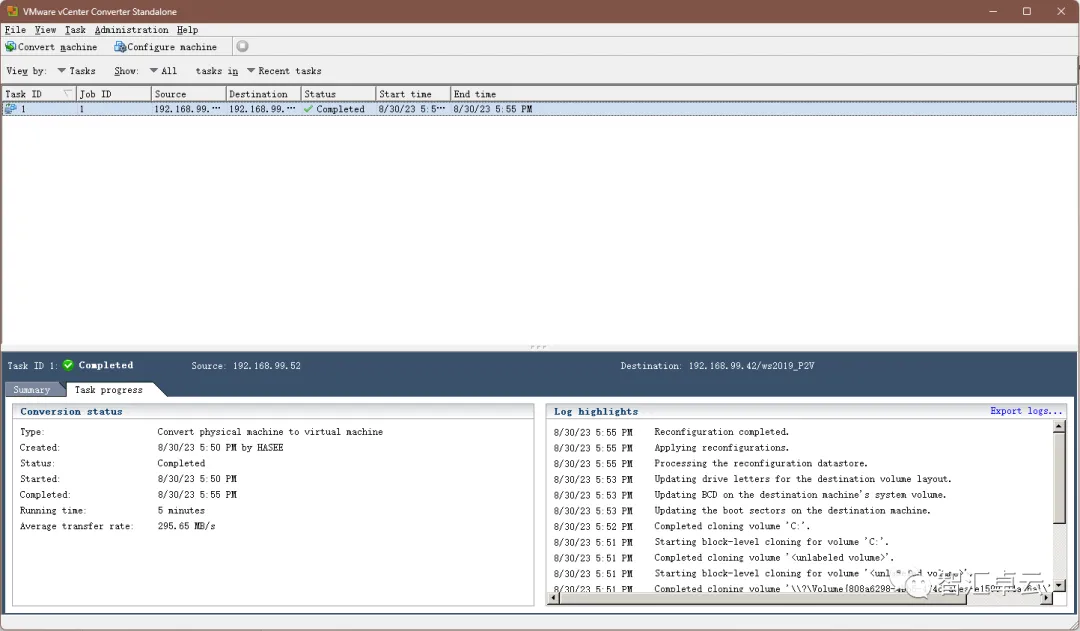Open the Task menu

[x=75, y=30]
